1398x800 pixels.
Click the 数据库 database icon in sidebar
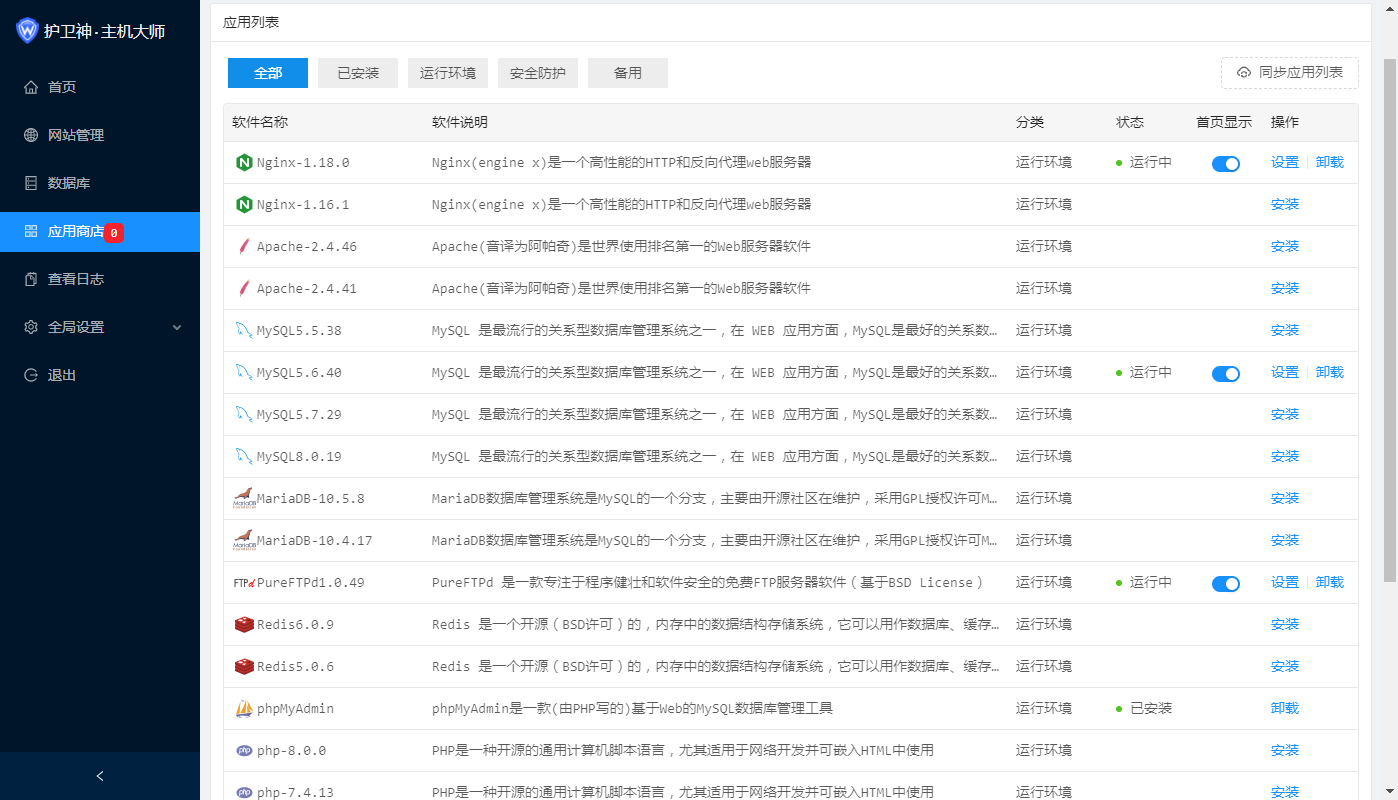click(31, 183)
